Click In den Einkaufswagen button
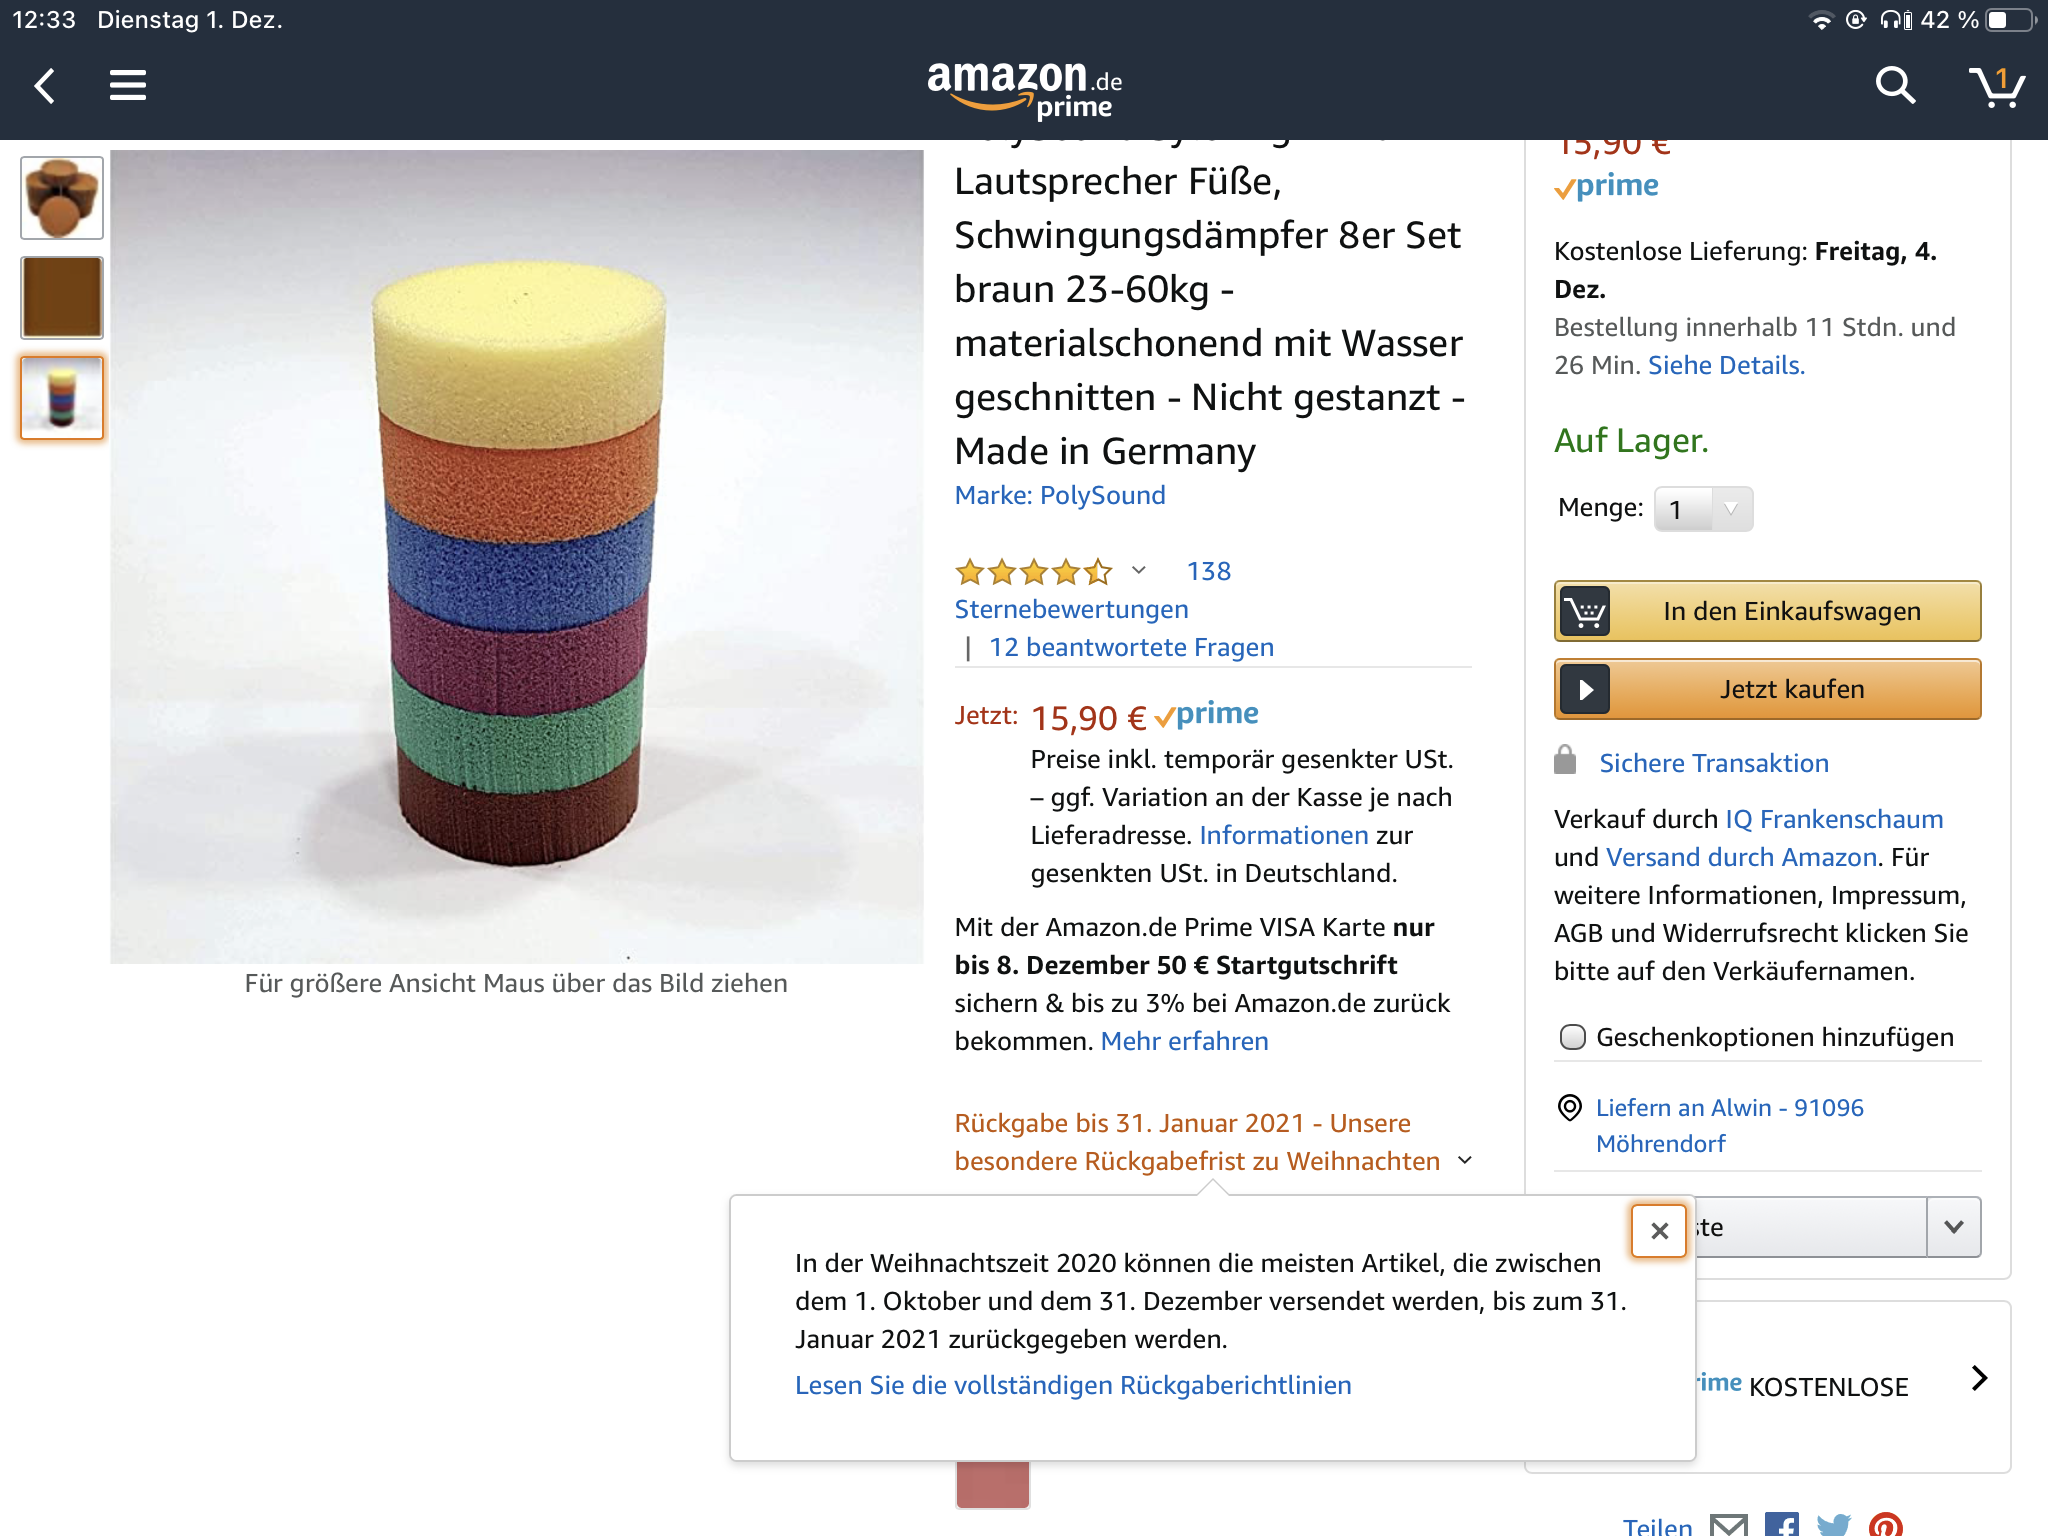The image size is (2048, 1536). click(1767, 611)
